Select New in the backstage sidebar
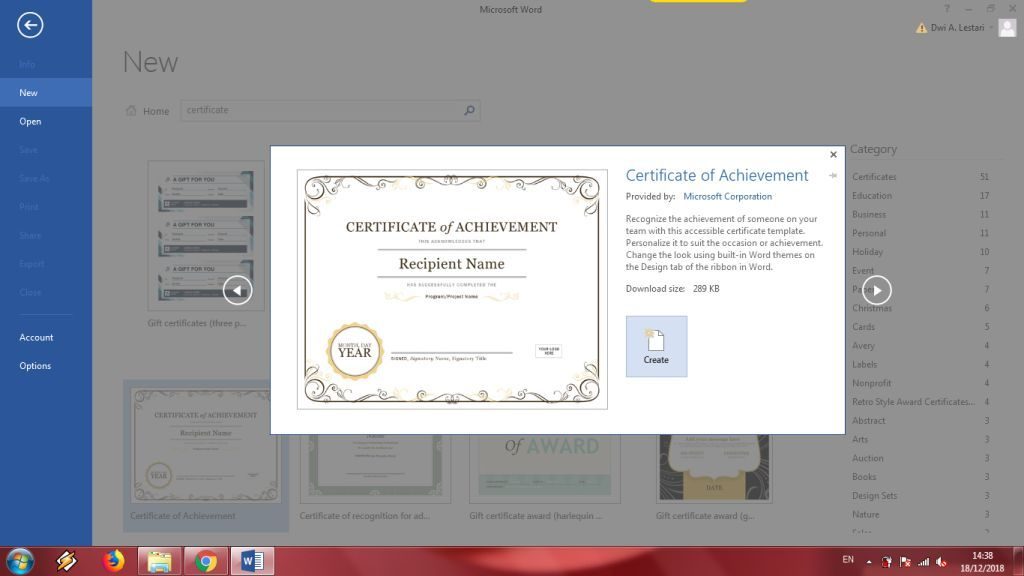 [46, 93]
